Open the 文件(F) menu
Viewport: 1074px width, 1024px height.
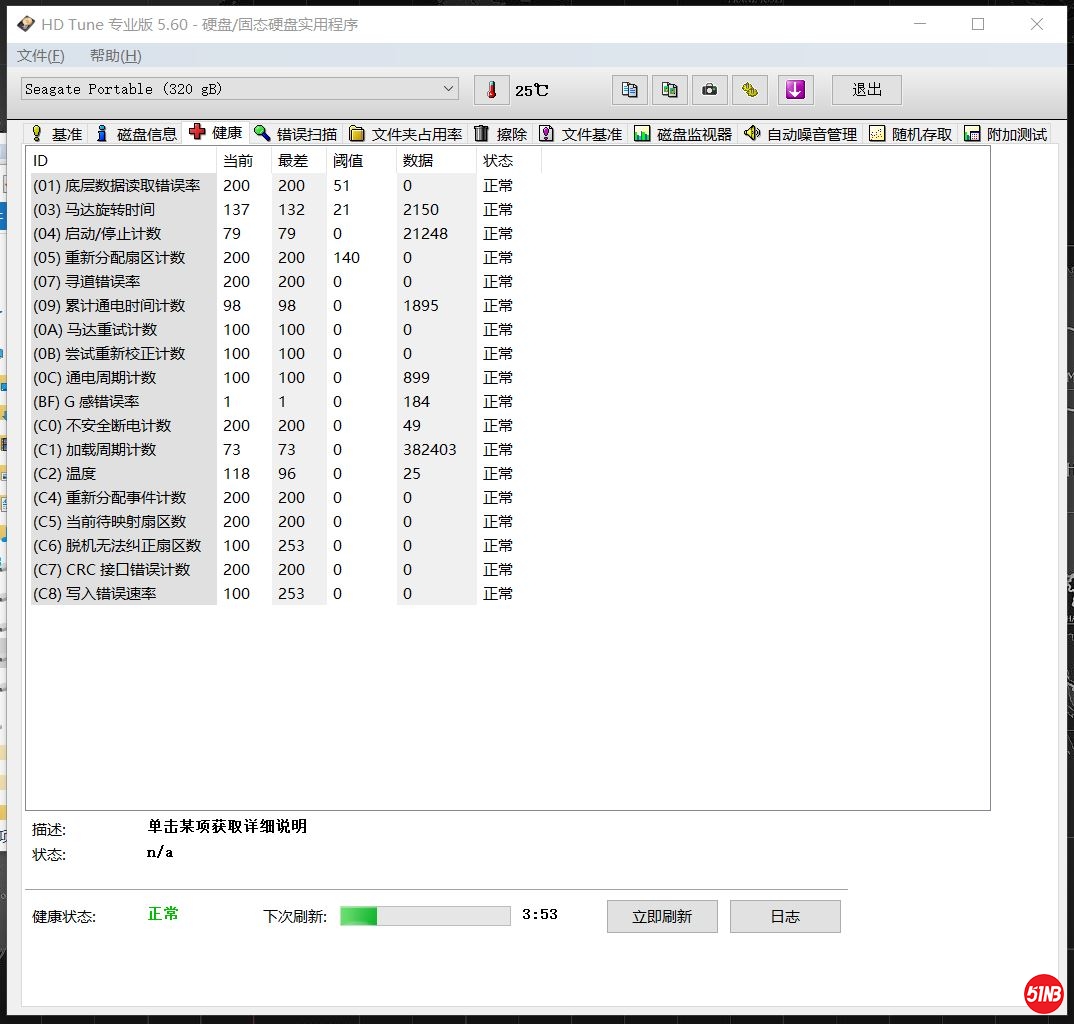click(40, 56)
